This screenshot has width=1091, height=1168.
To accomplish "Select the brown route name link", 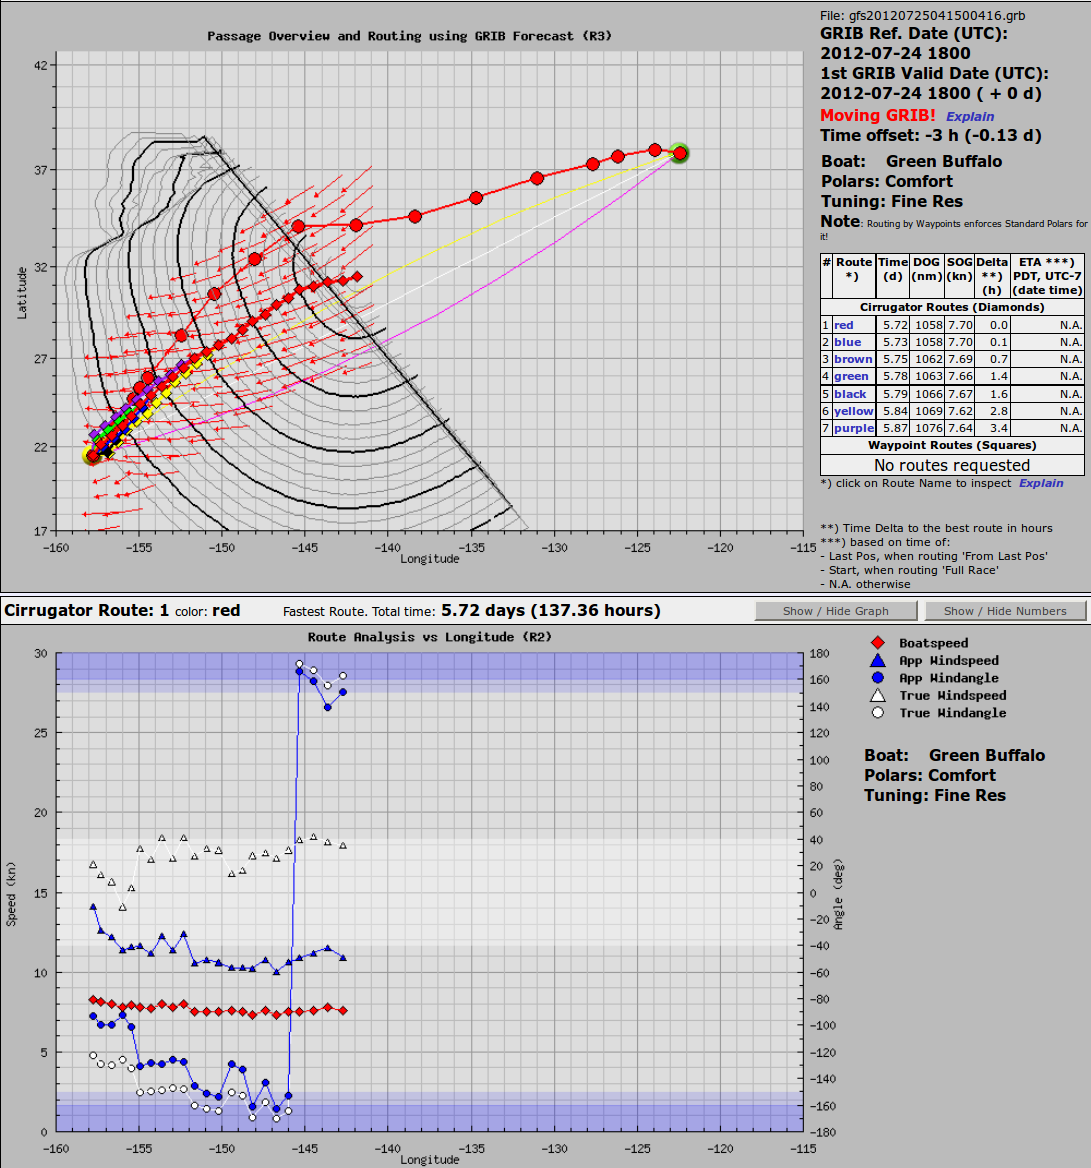I will 853,359.
